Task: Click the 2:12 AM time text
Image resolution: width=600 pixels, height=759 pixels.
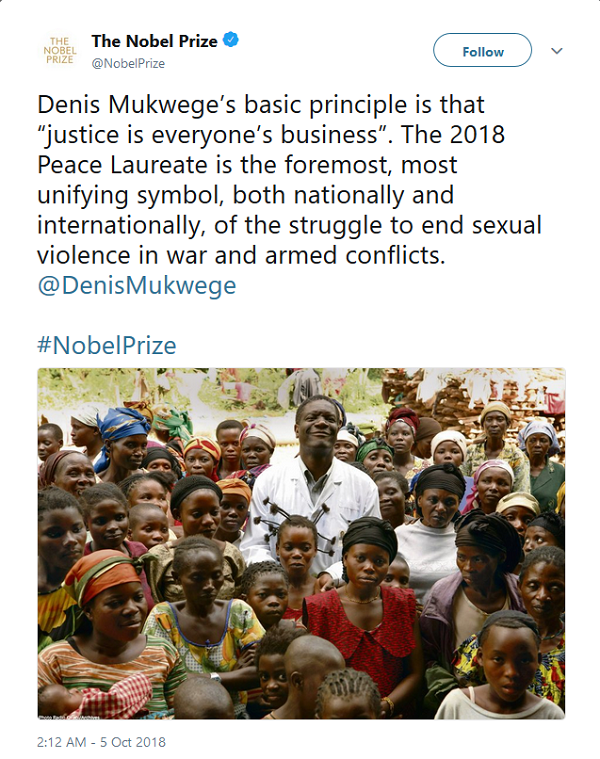Action: [x=61, y=742]
